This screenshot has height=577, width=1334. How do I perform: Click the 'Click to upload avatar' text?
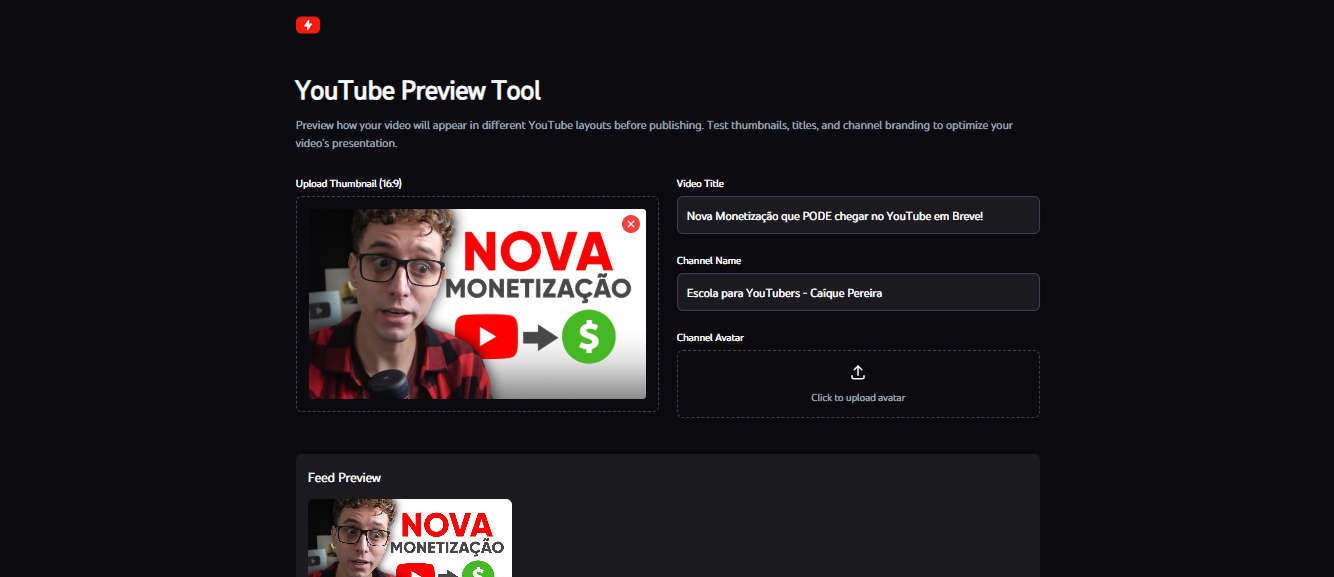click(858, 398)
